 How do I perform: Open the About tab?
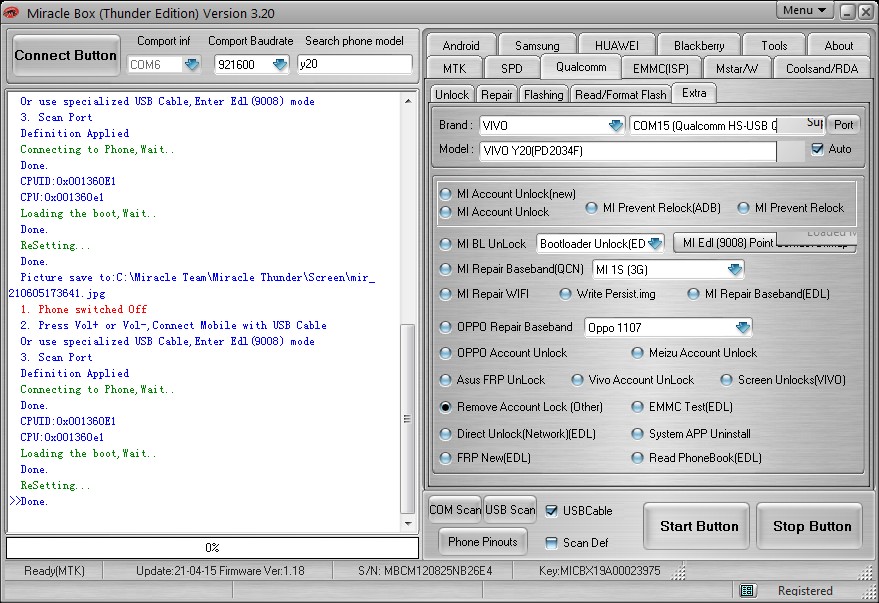tap(839, 45)
